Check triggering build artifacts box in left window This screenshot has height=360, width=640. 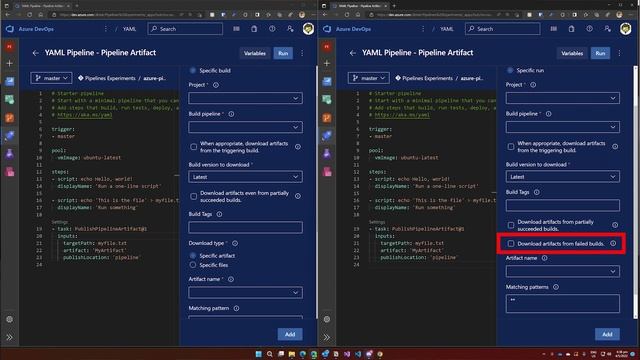tap(193, 147)
